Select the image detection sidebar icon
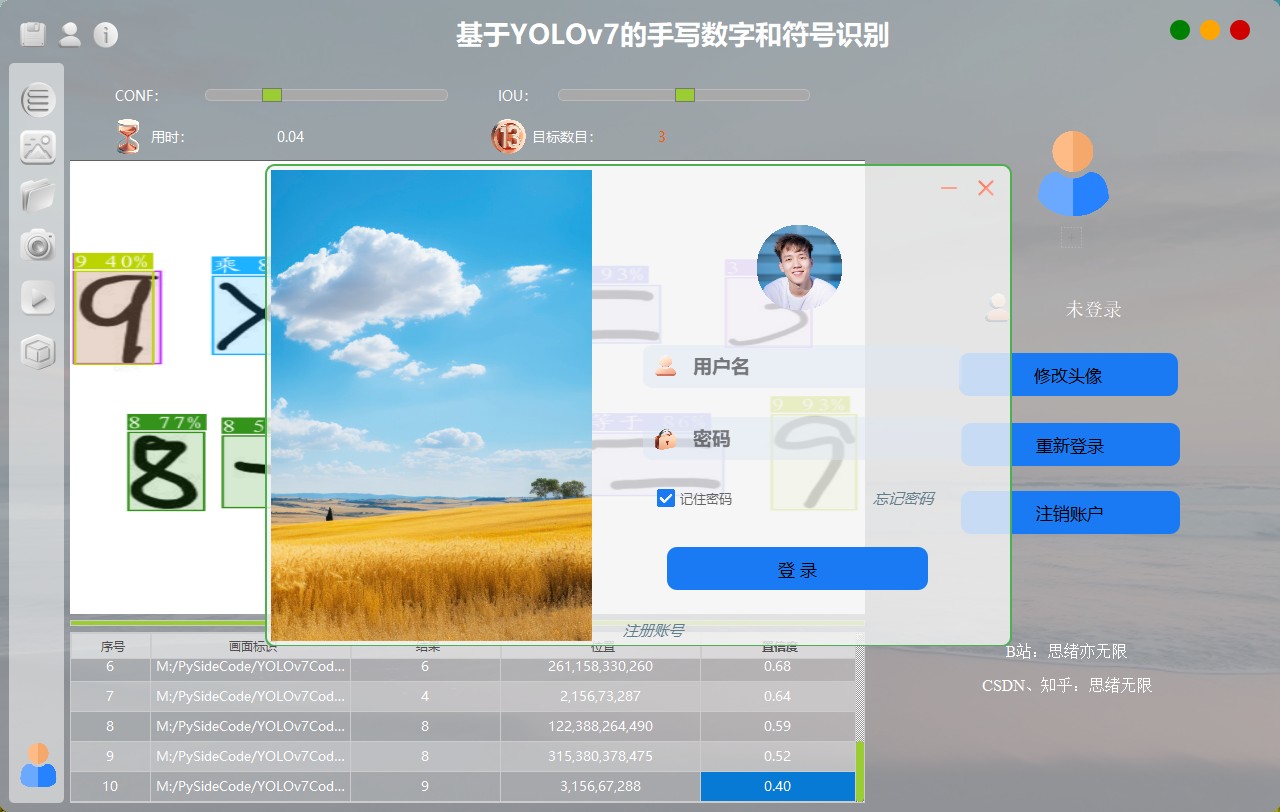This screenshot has height=812, width=1280. point(38,148)
